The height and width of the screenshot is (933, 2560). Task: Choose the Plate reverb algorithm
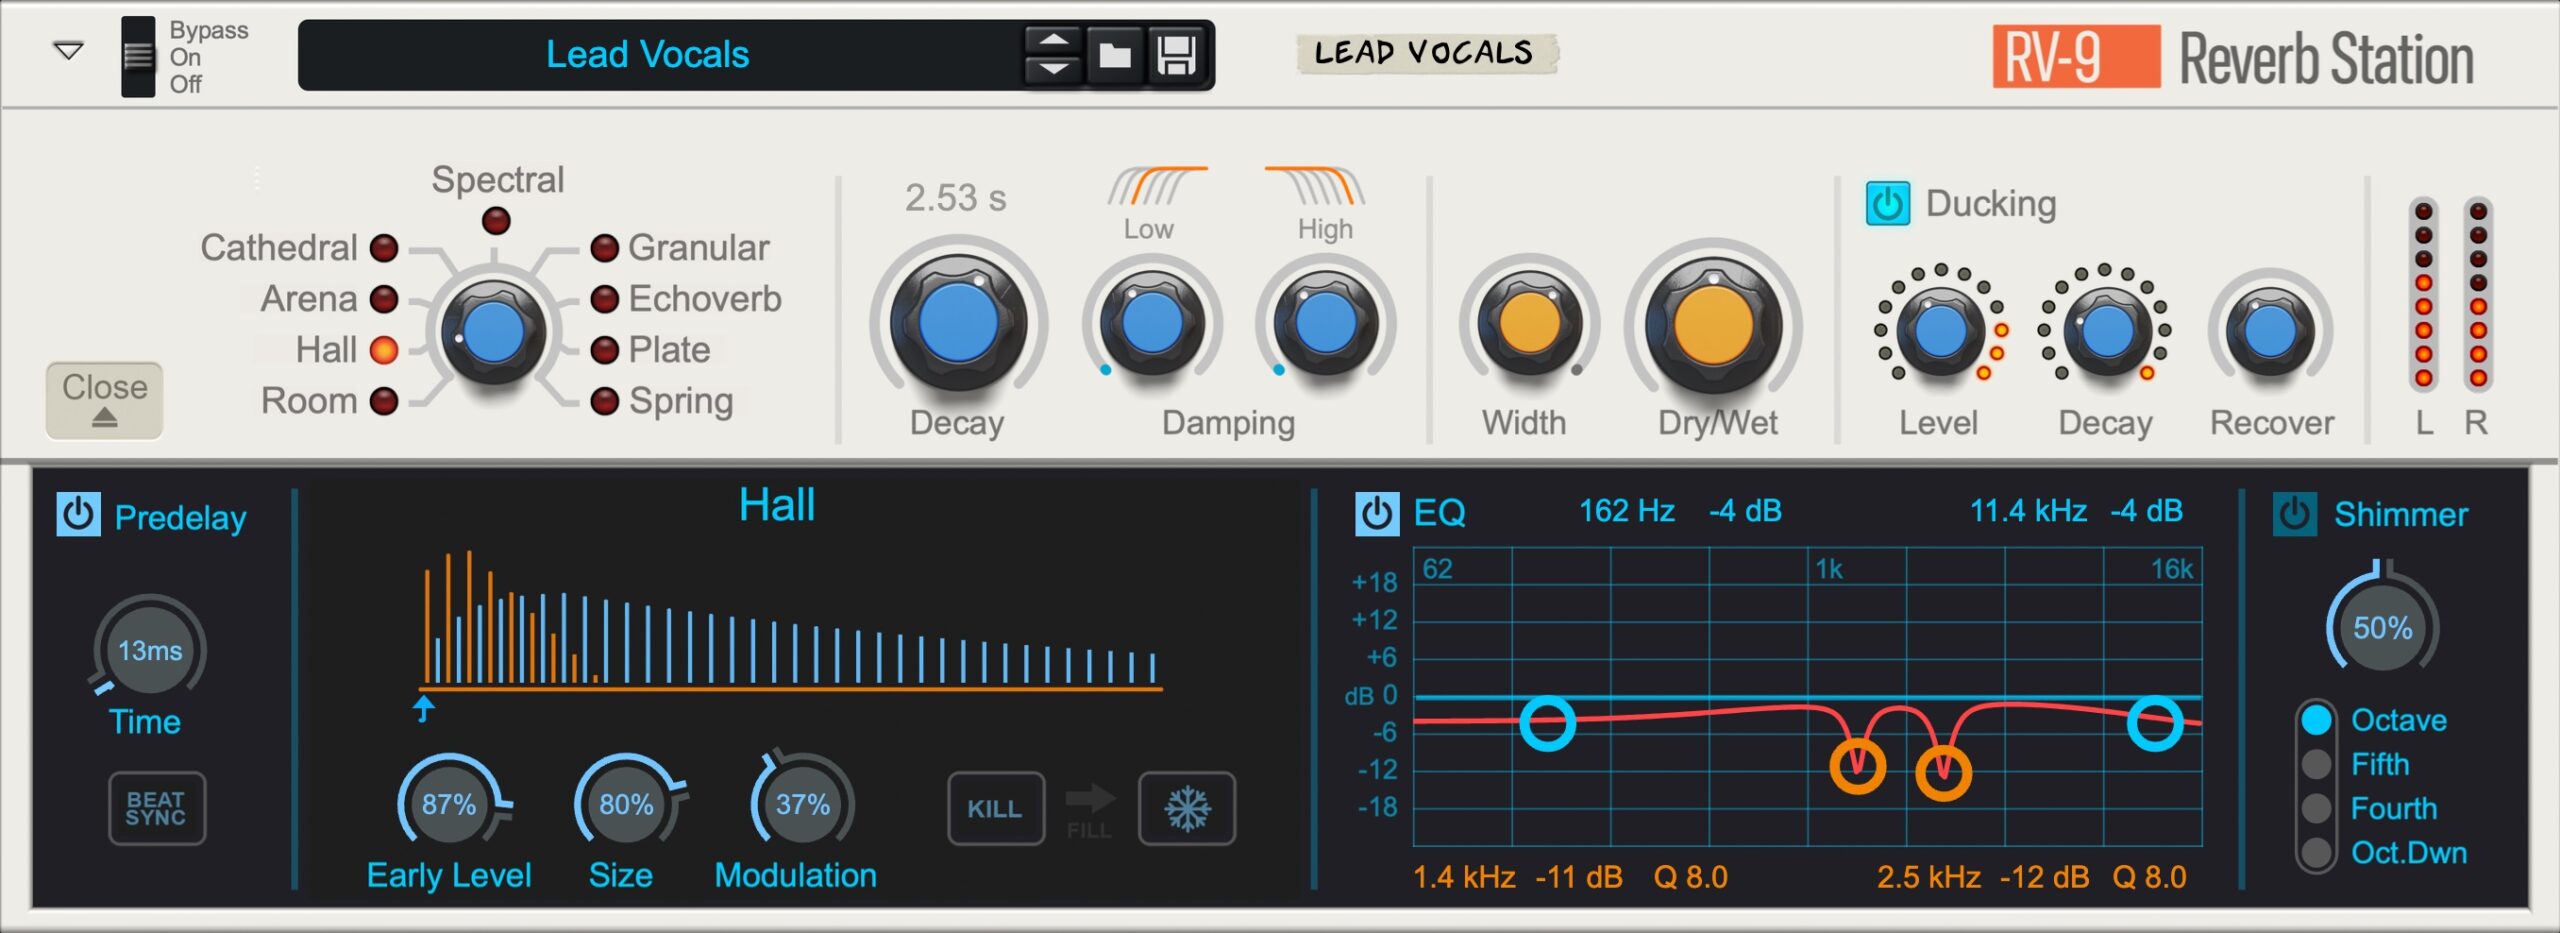(604, 350)
